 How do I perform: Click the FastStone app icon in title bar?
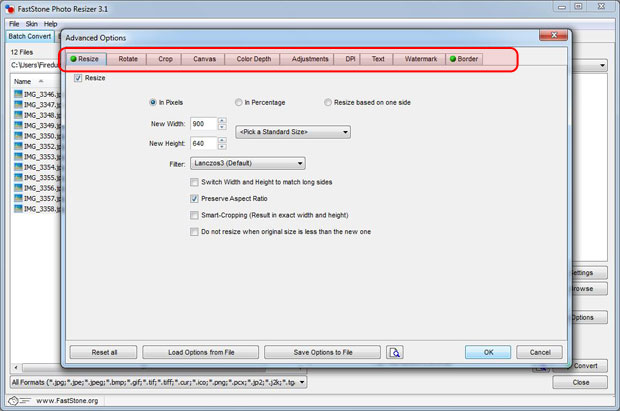click(x=10, y=8)
